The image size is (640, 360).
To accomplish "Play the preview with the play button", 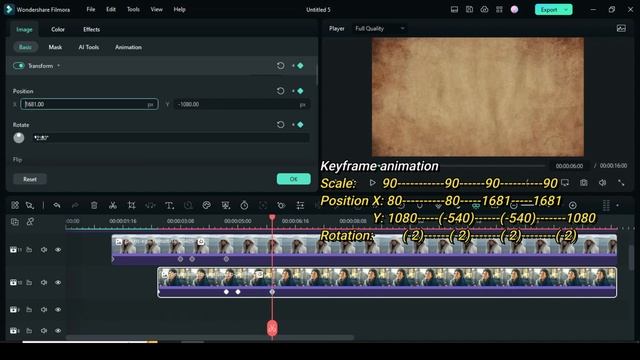I will pyautogui.click(x=372, y=182).
